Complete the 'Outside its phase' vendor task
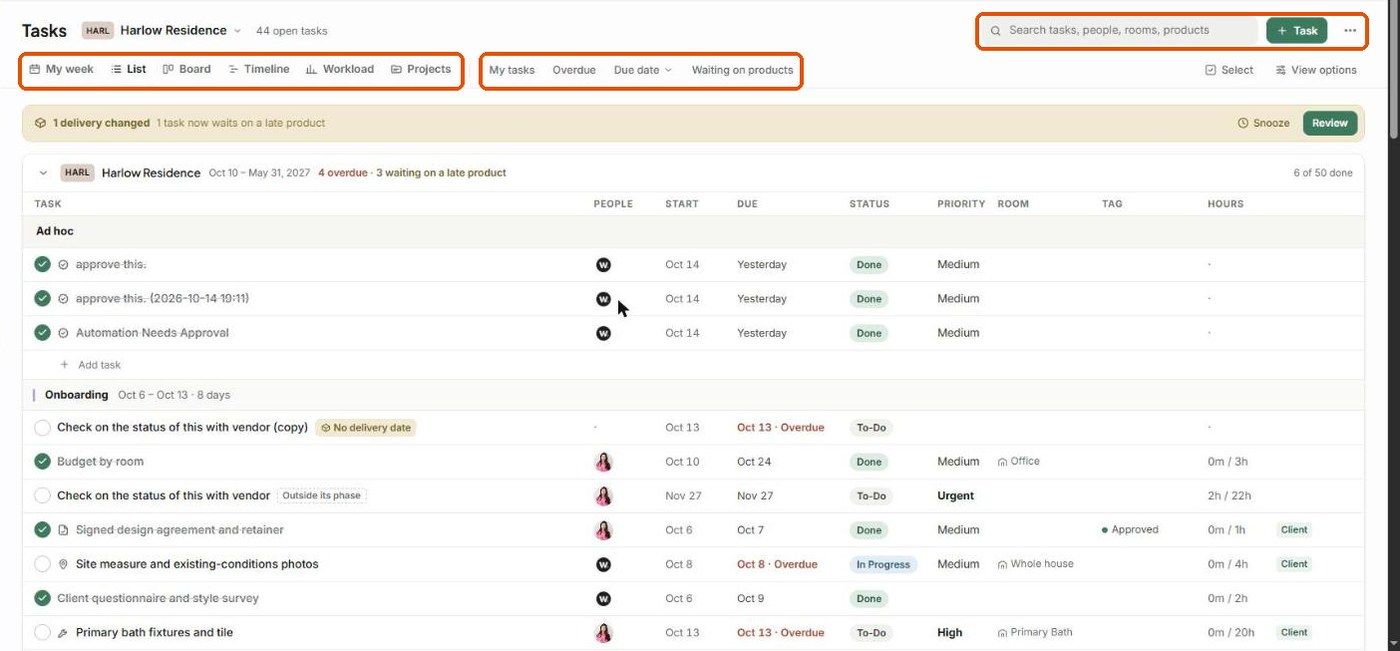 coord(42,495)
